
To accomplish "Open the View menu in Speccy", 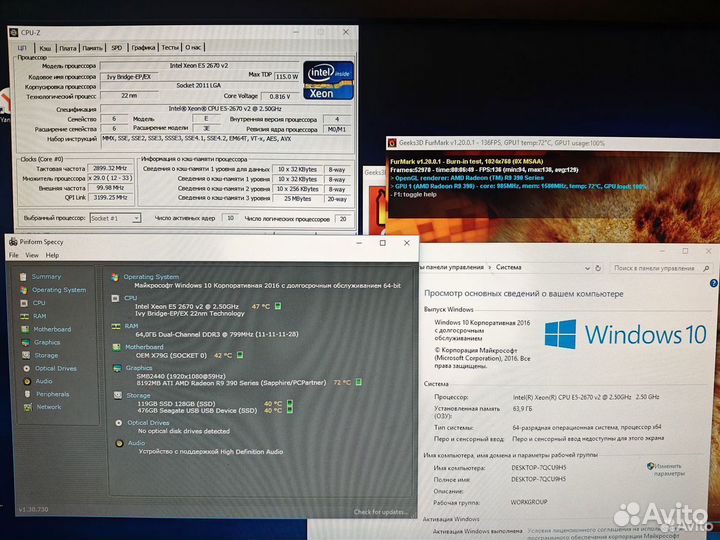I will tap(32, 255).
